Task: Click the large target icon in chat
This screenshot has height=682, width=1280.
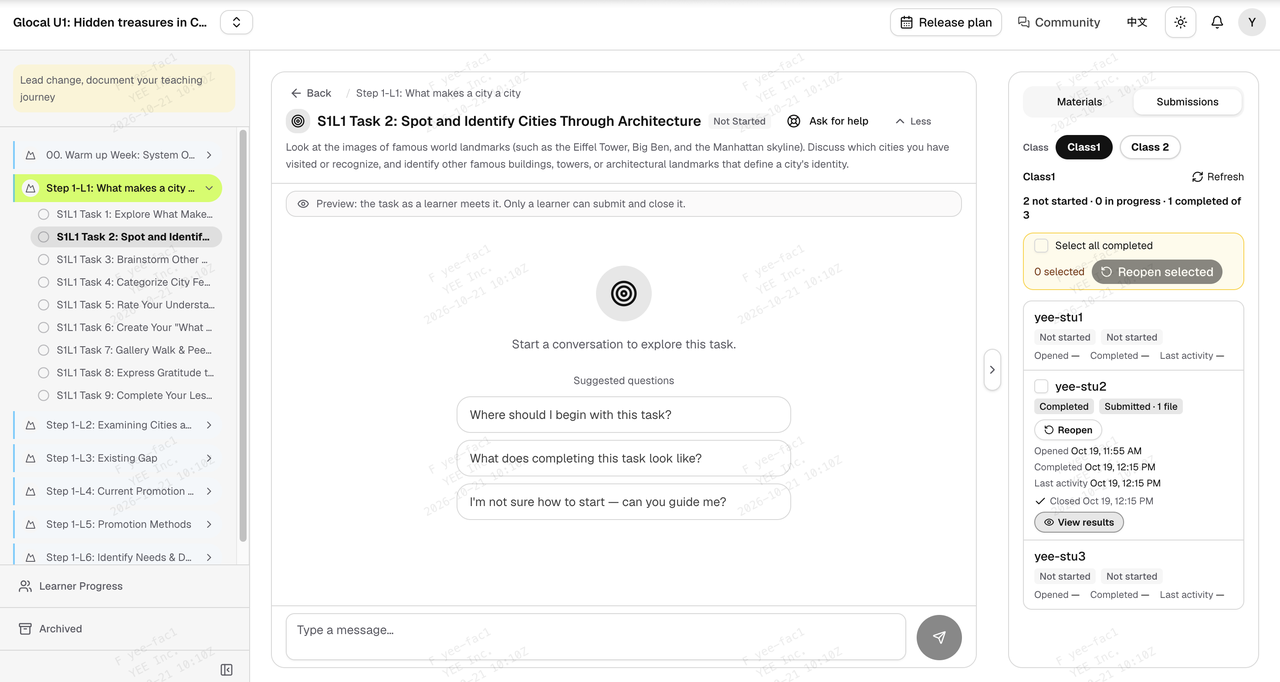Action: [624, 293]
